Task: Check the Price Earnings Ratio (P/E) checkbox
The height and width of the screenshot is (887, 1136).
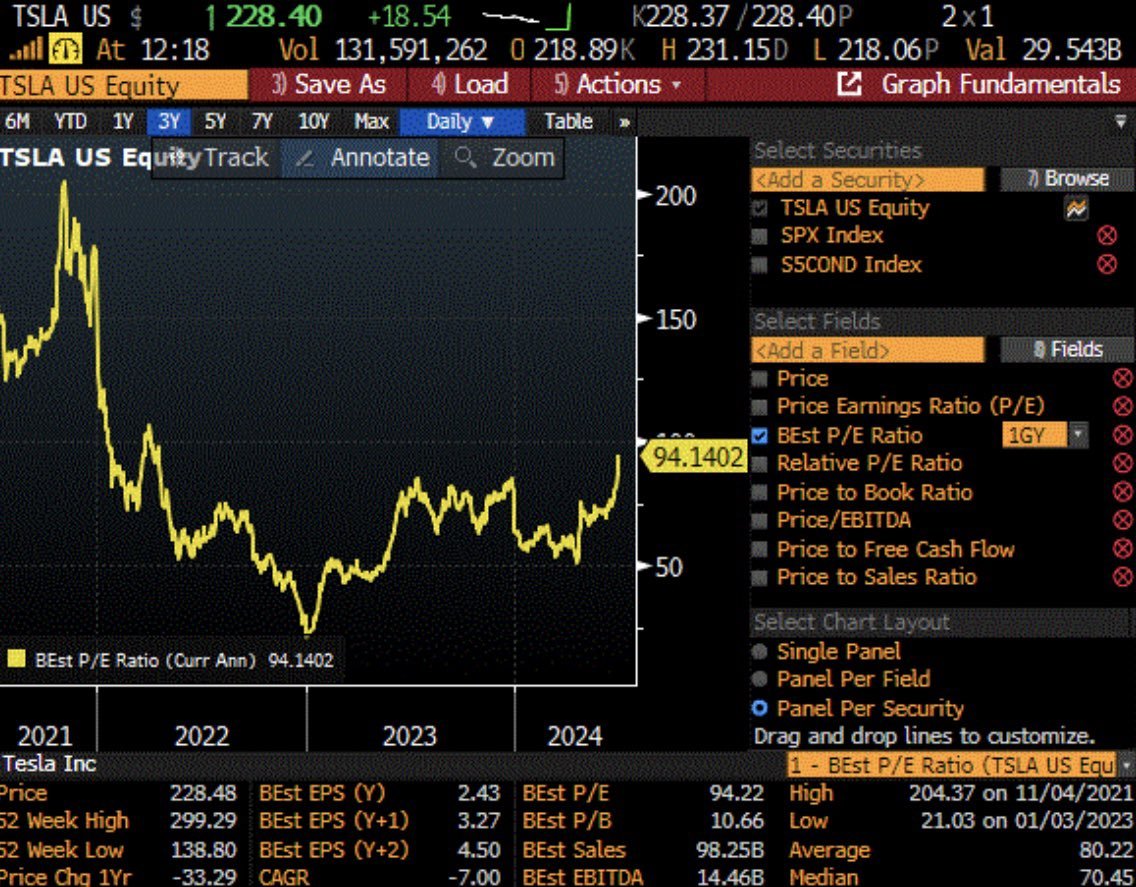Action: (759, 407)
